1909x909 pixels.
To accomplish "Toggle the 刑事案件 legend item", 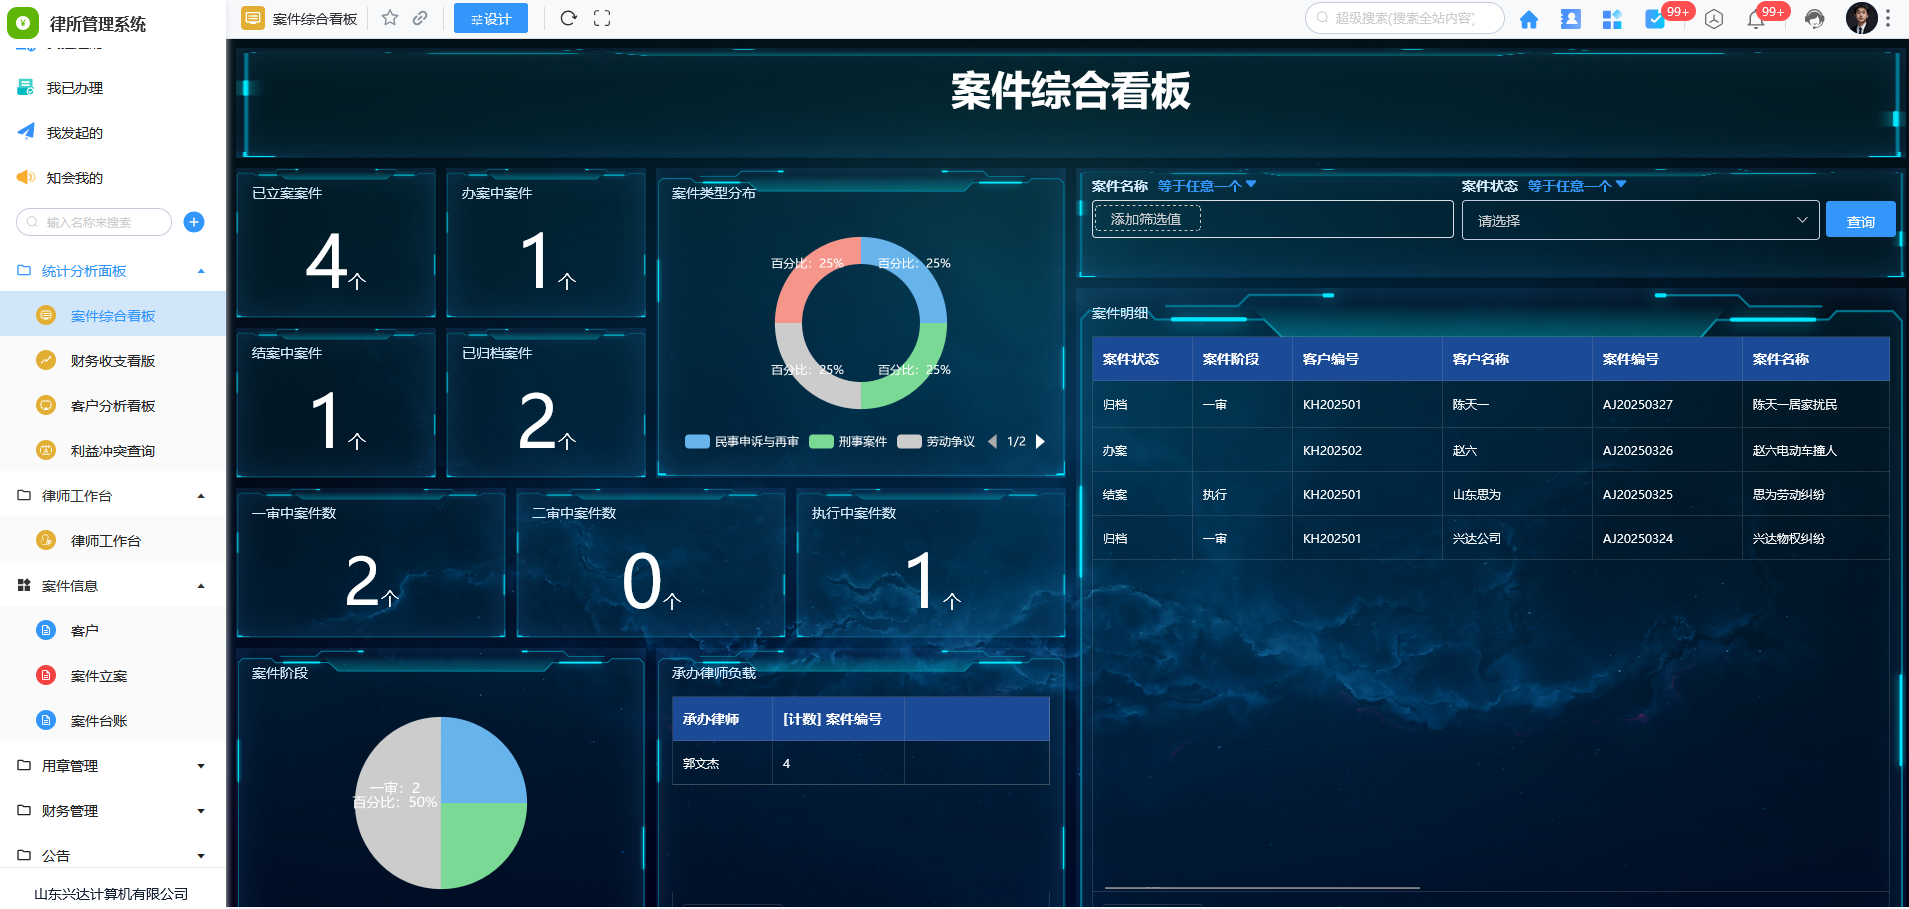I will click(848, 442).
